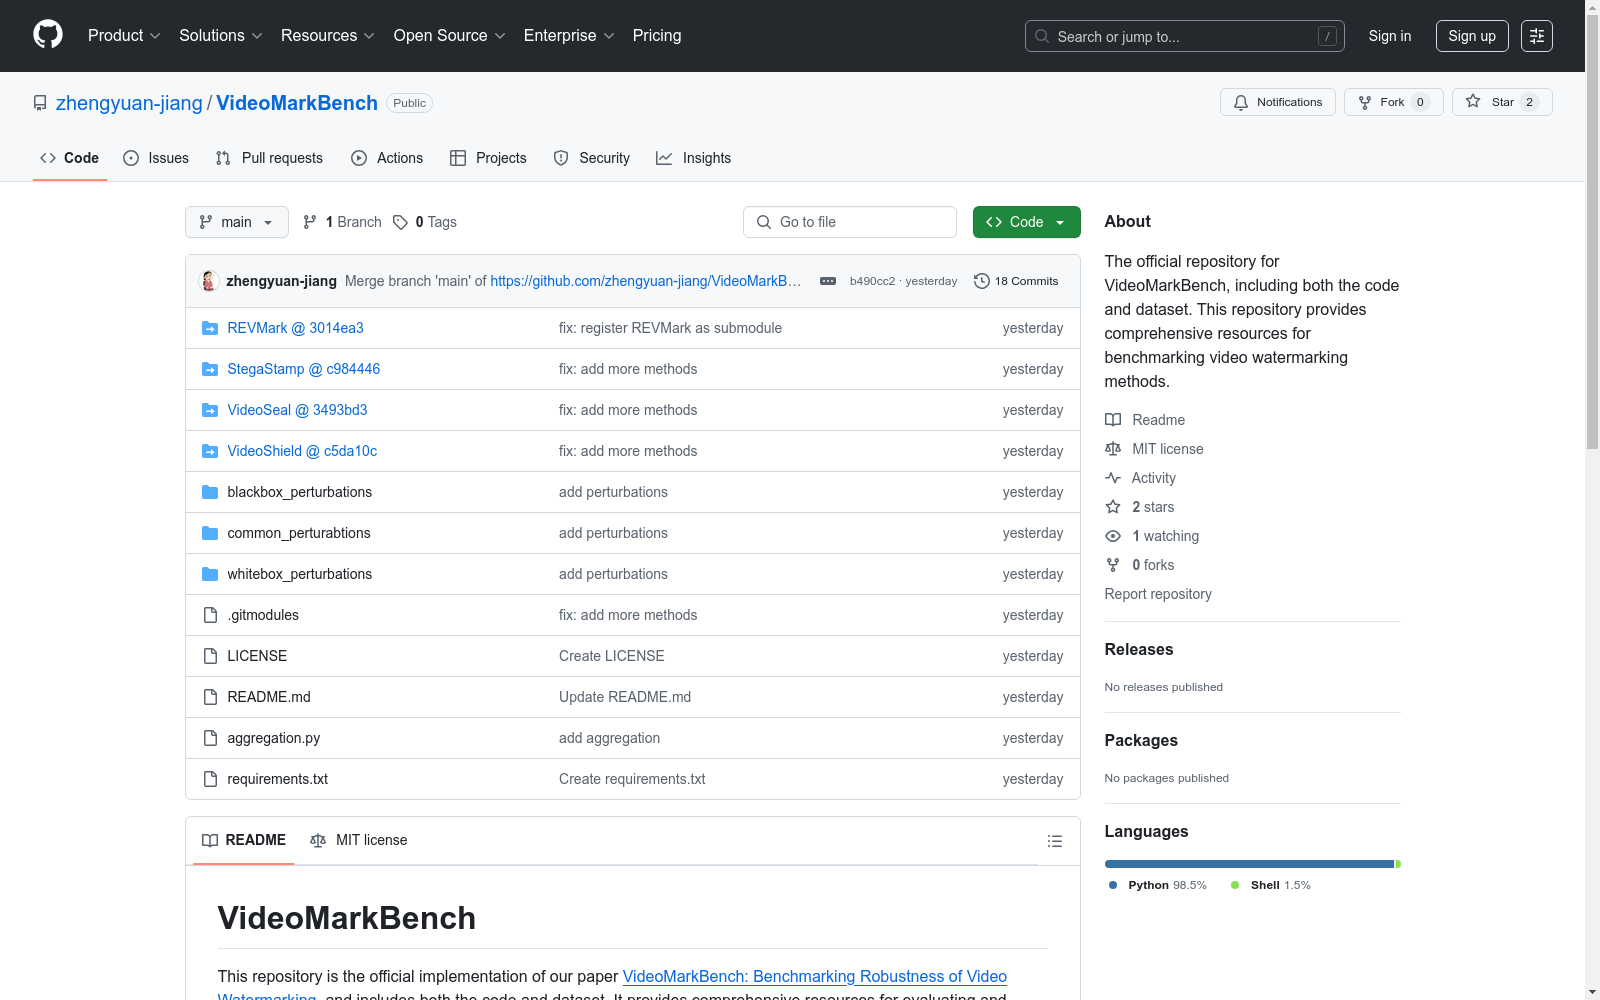This screenshot has width=1600, height=1000.
Task: Open the common_perturabtions folder
Action: click(x=299, y=533)
